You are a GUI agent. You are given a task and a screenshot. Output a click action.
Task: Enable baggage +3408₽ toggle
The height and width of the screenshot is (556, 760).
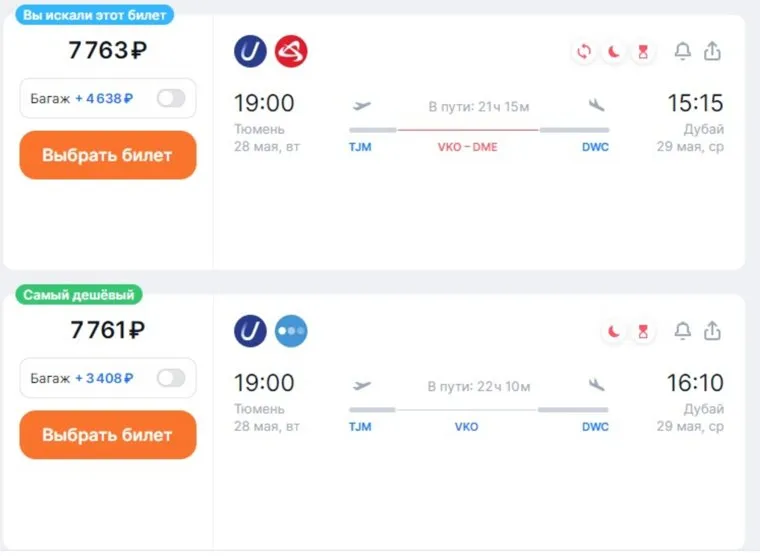click(171, 378)
